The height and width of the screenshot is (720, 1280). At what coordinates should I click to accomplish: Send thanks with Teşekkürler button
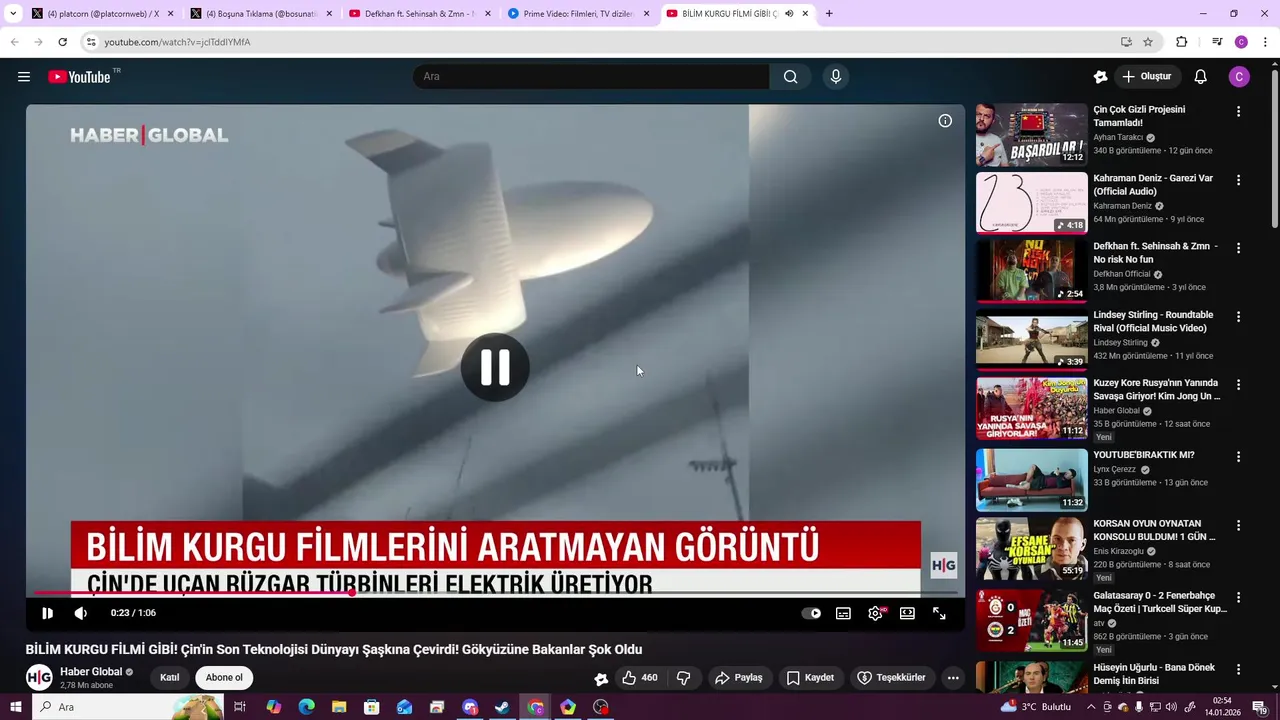[x=892, y=678]
